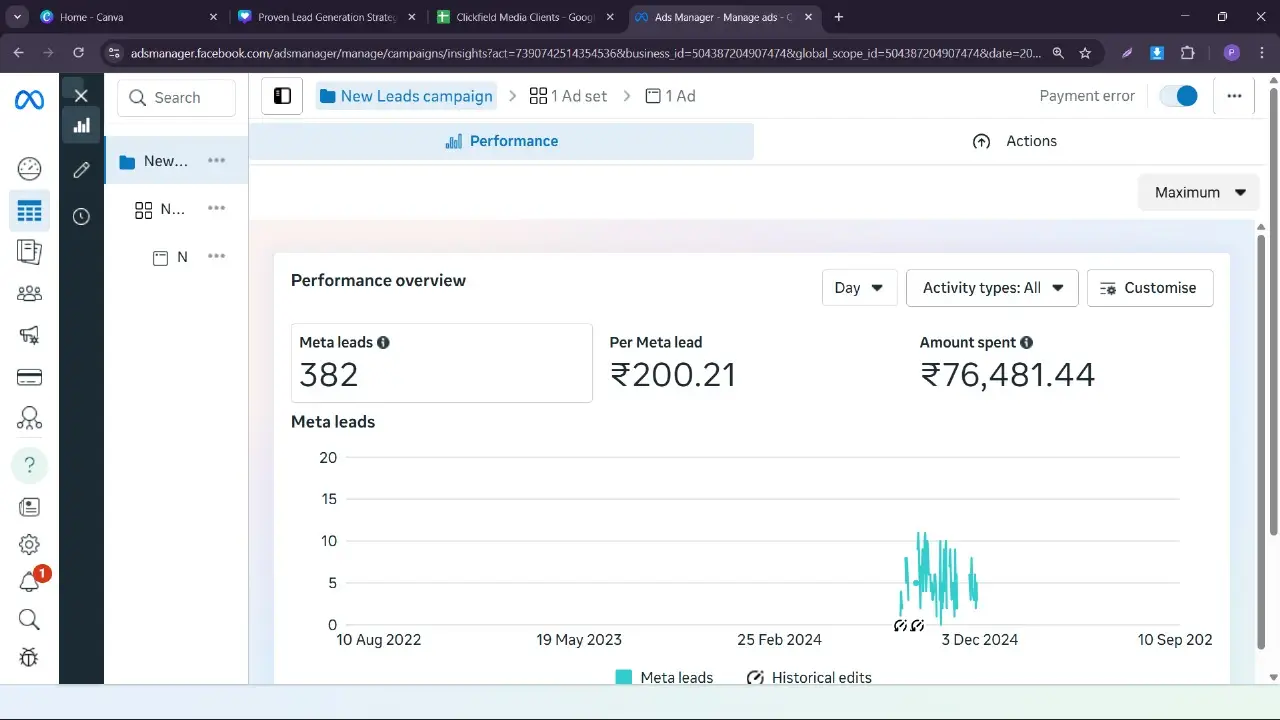Click the Billing card icon in sidebar
The image size is (1280, 720).
click(29, 377)
